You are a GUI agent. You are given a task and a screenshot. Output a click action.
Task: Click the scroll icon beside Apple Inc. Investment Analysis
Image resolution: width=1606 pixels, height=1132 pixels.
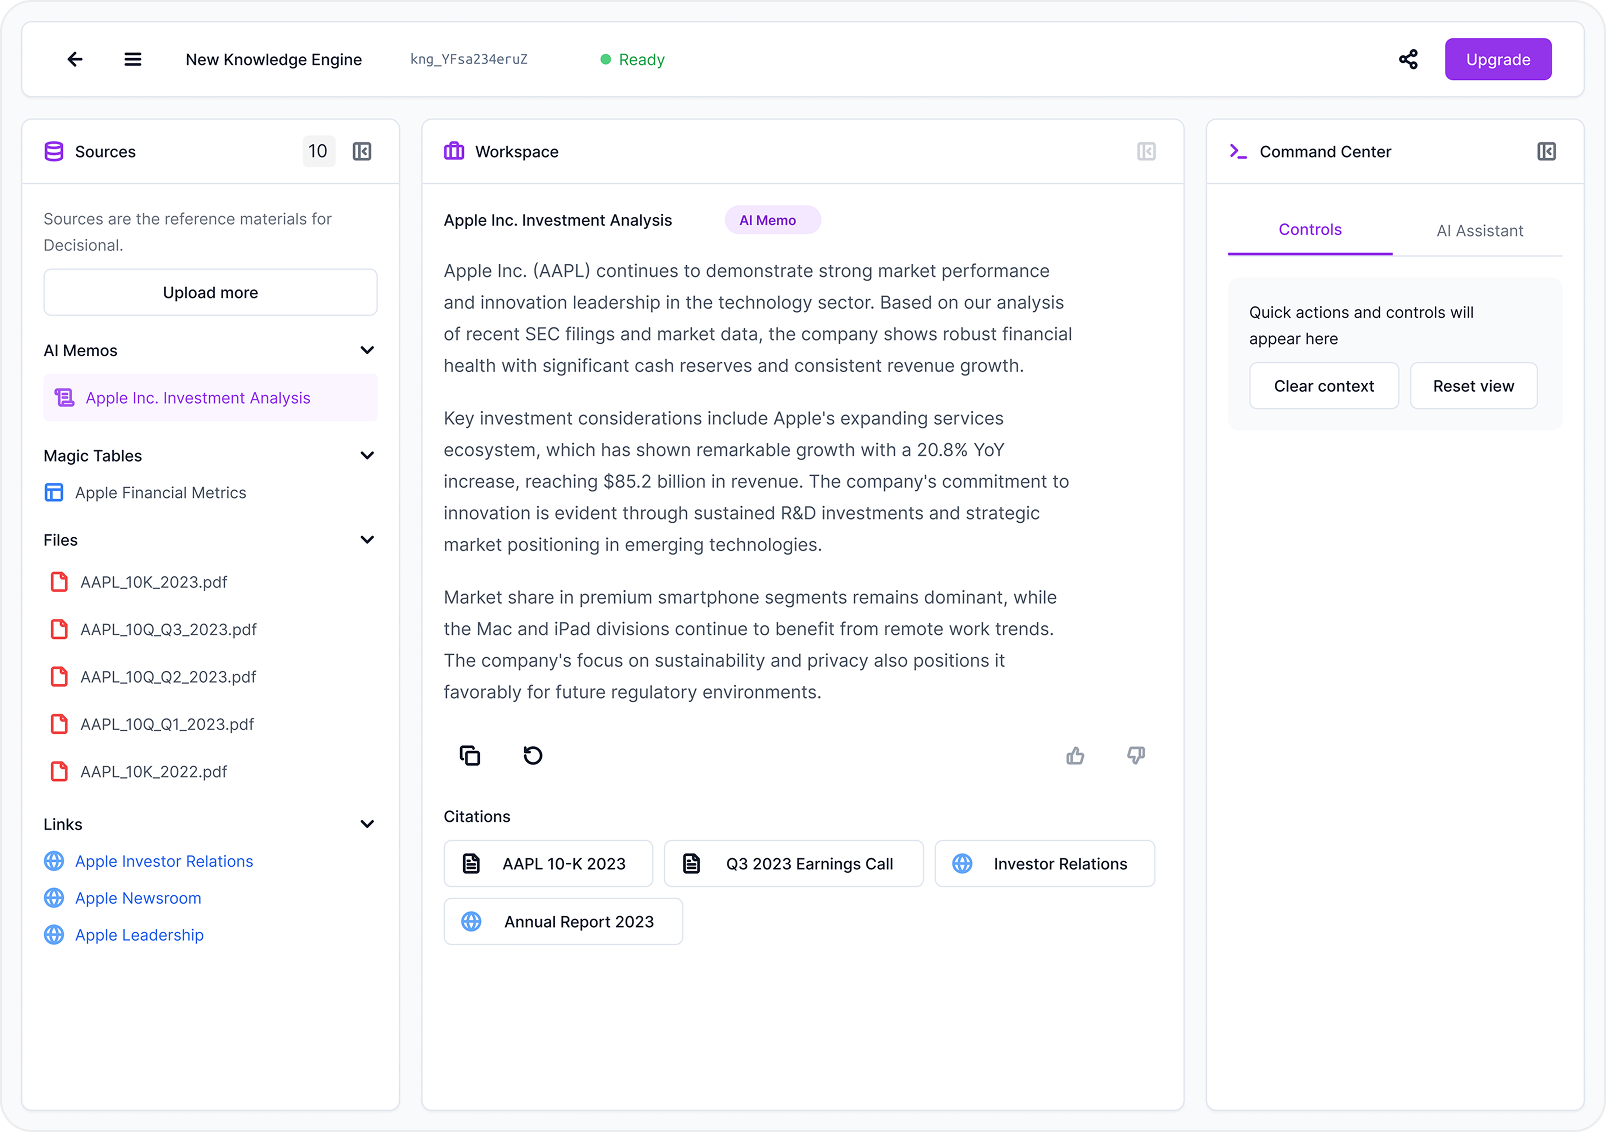[x=64, y=398]
